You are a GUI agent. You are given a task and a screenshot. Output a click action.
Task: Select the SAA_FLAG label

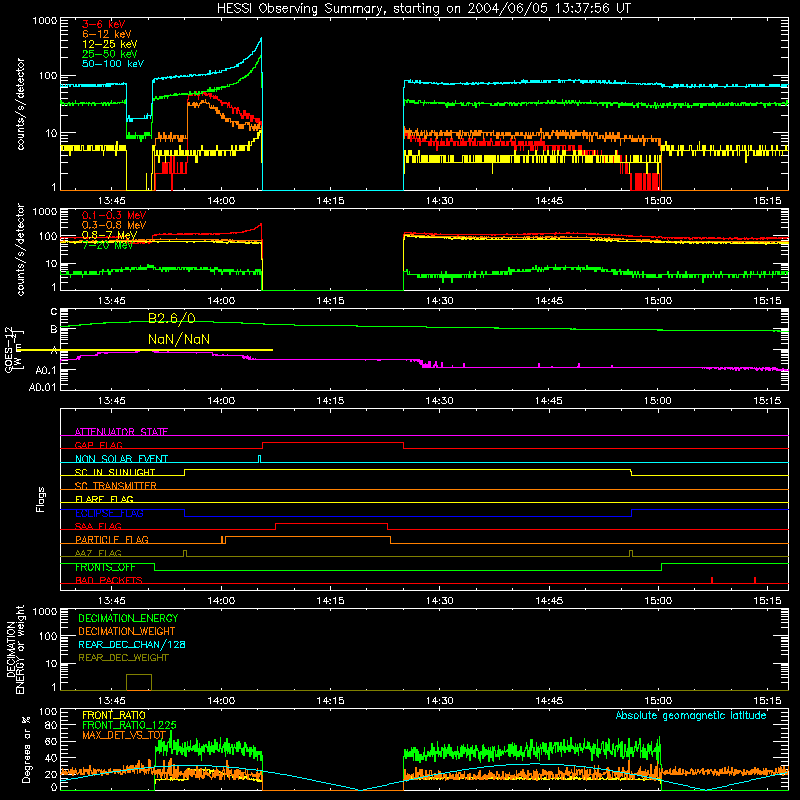[98, 526]
